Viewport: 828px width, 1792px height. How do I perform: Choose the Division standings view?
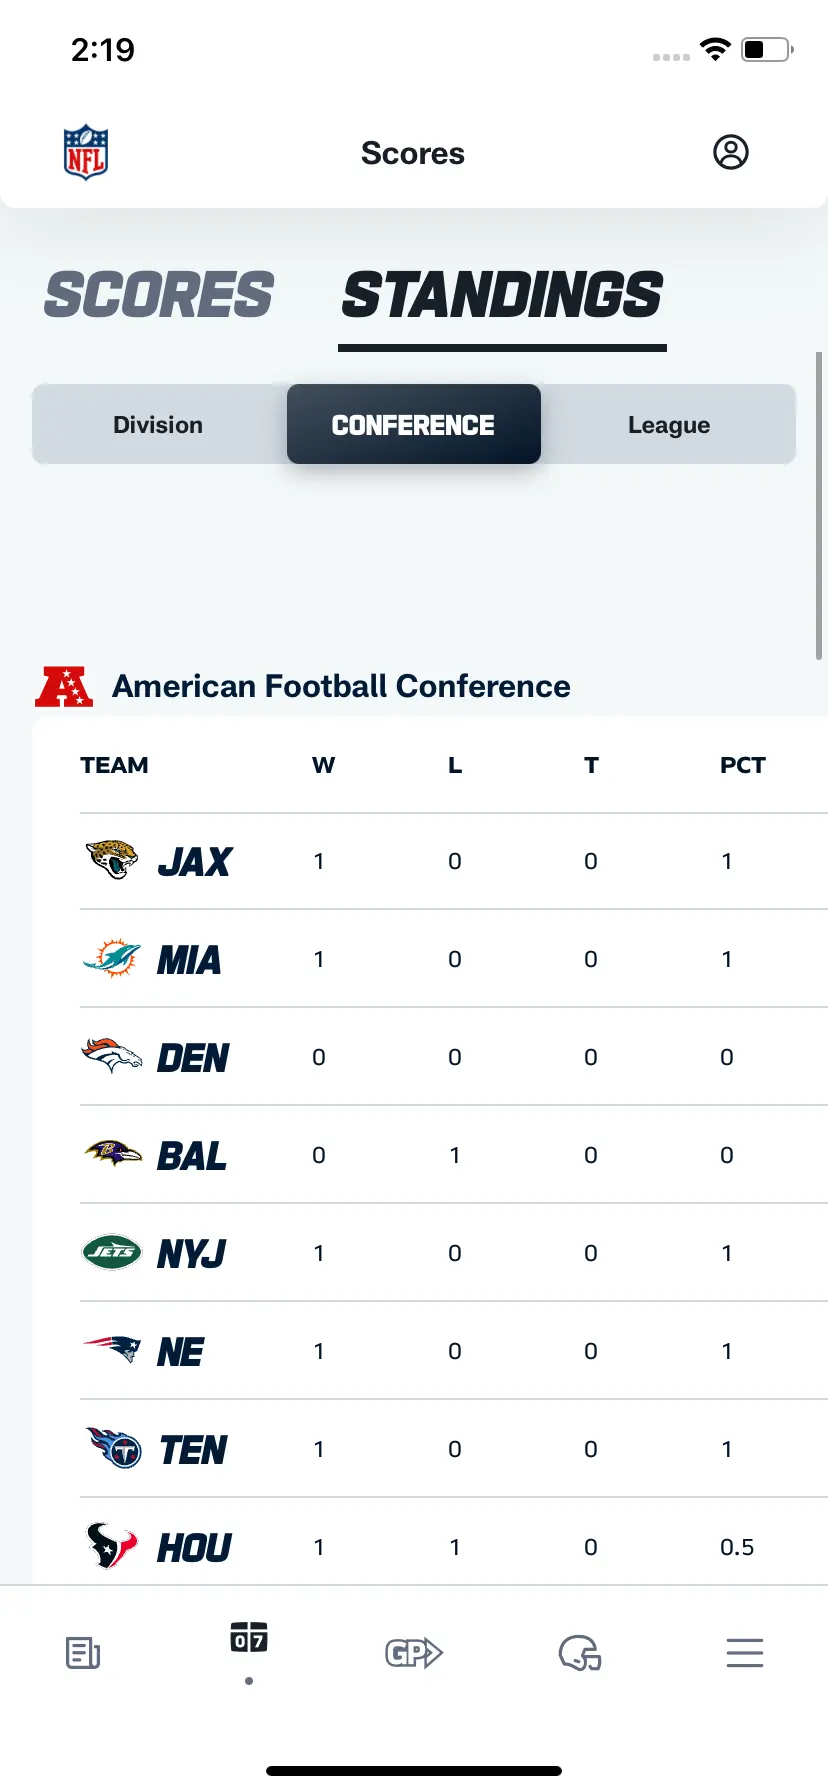[x=158, y=425]
